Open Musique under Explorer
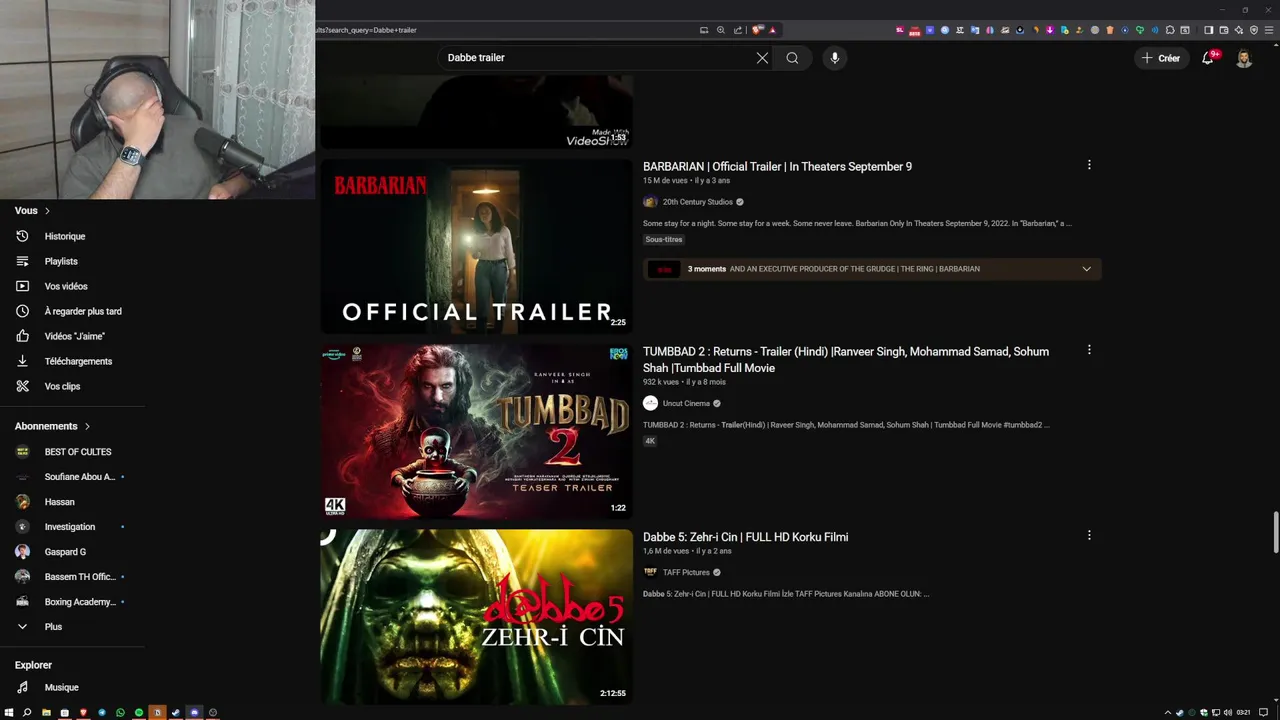Screen dimensions: 1280x720 click(x=61, y=687)
